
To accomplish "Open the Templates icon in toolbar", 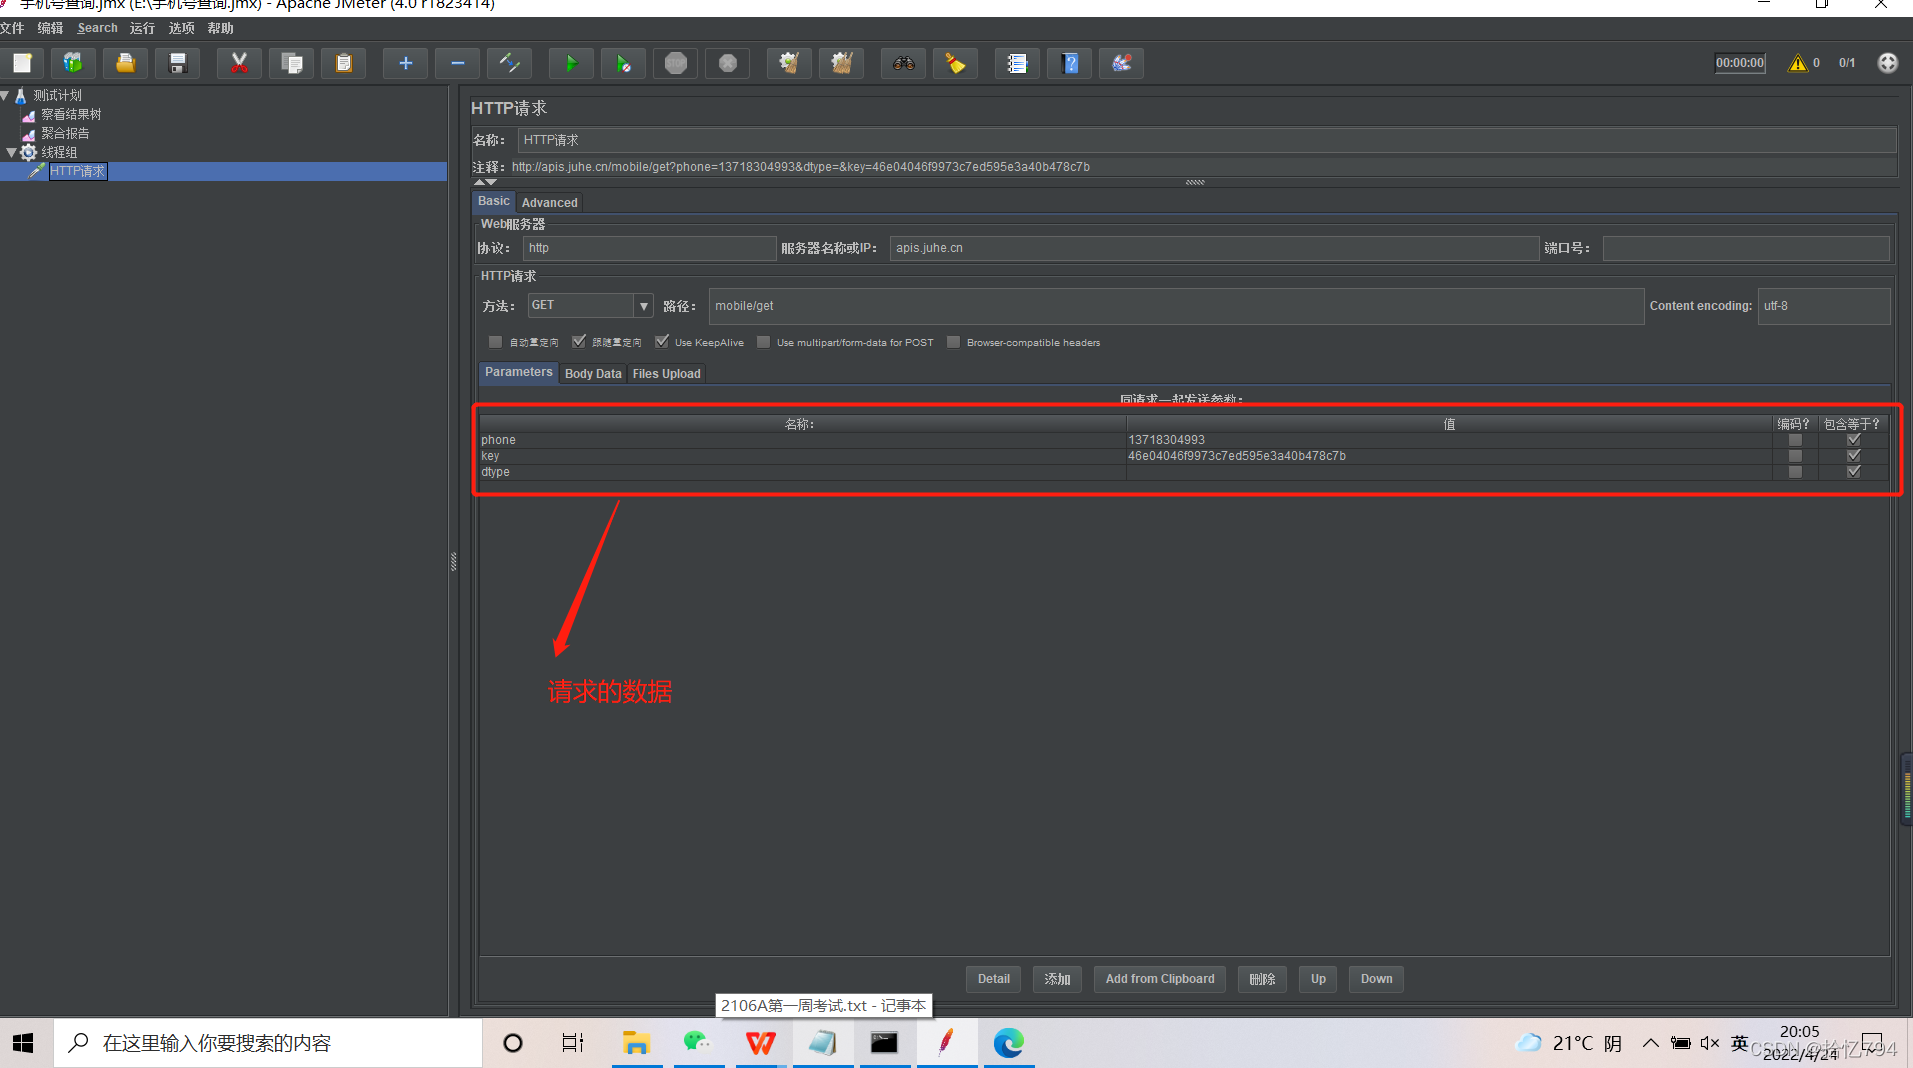I will click(x=73, y=63).
